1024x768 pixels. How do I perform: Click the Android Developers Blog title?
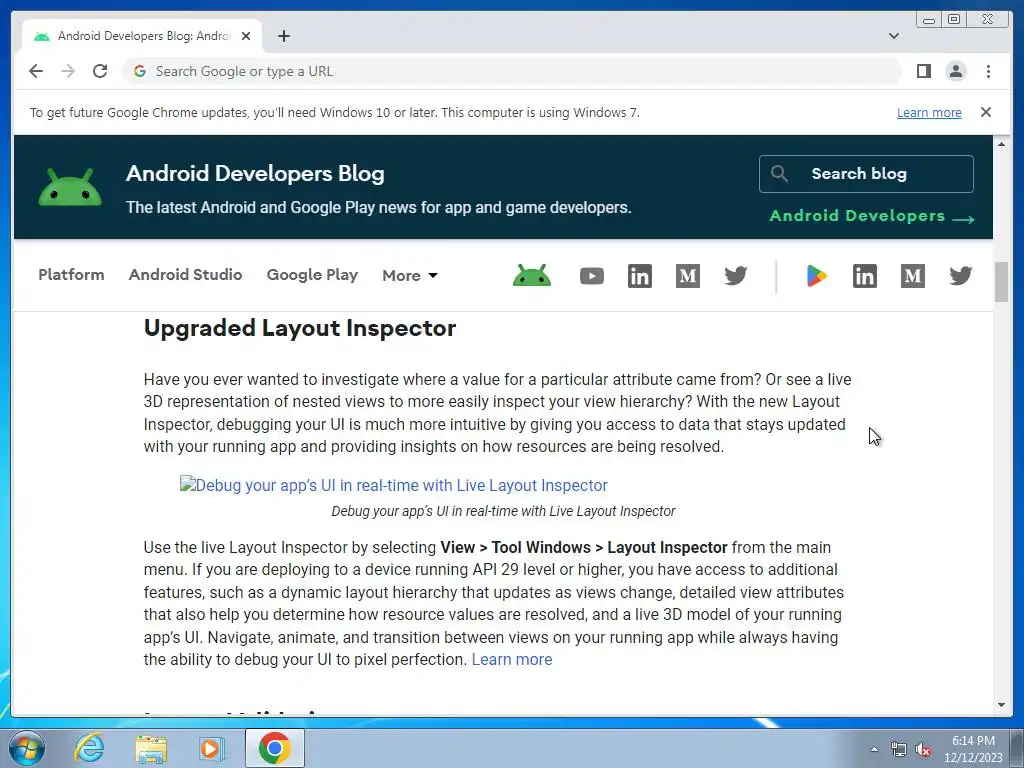pos(255,173)
